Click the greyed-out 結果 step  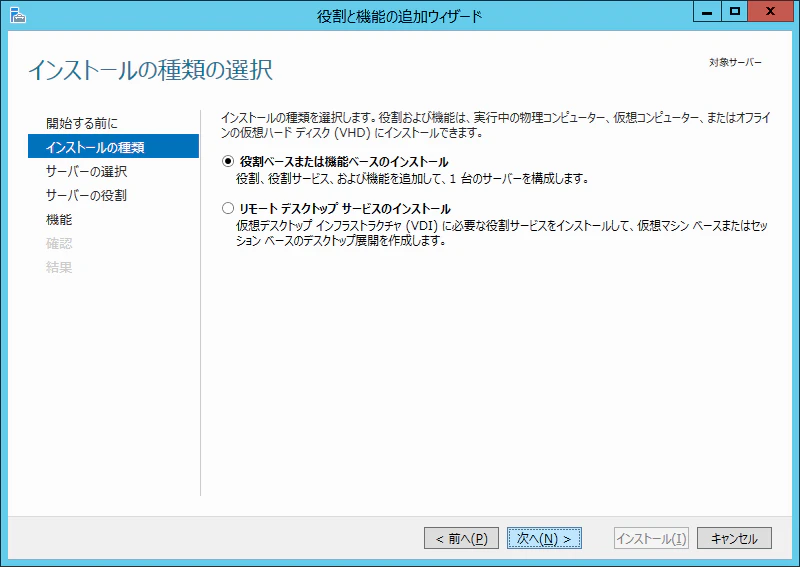[x=59, y=267]
